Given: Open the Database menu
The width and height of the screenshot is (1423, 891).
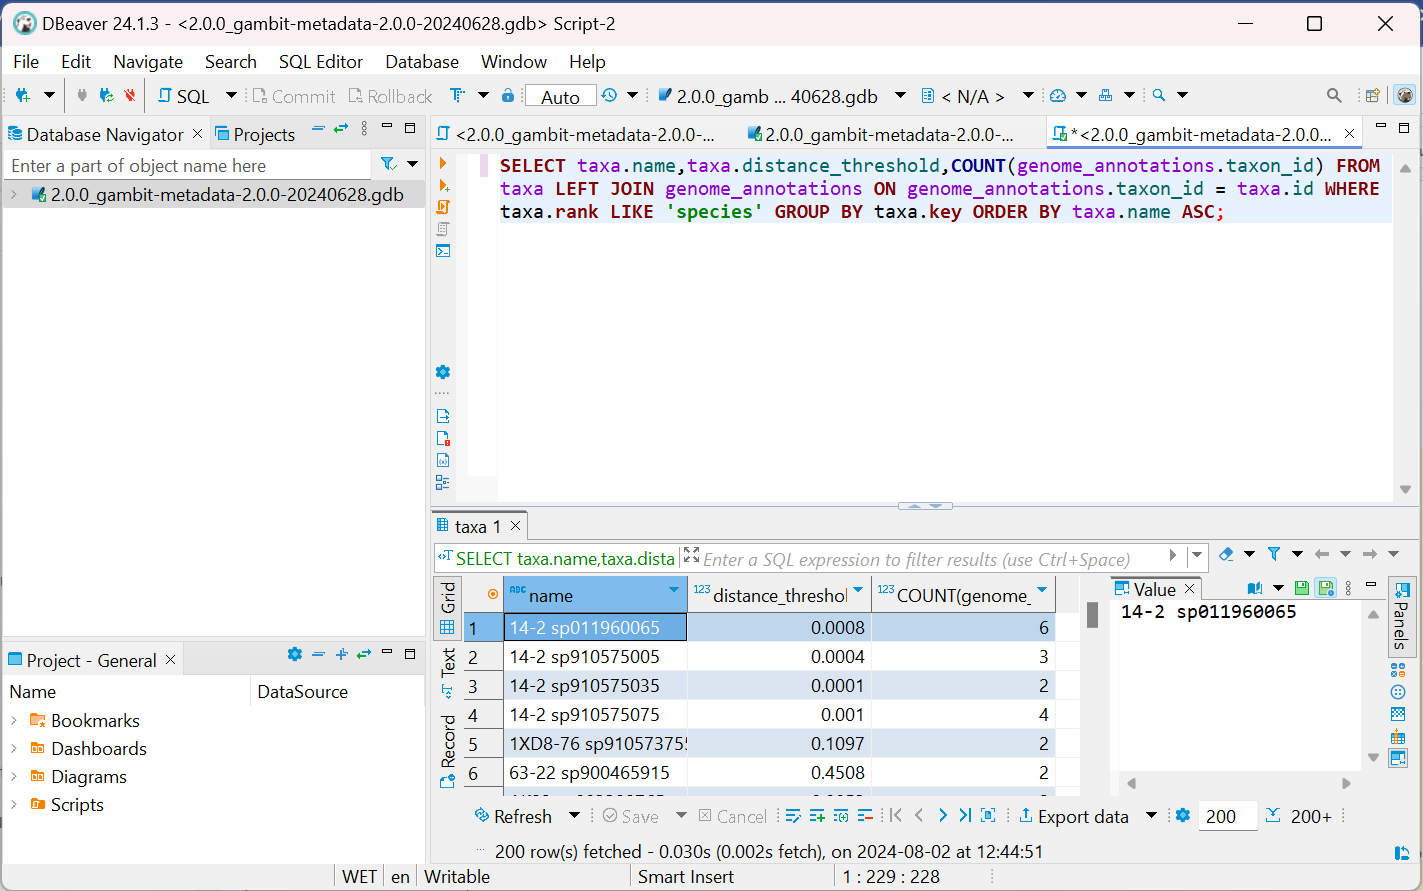Looking at the screenshot, I should (x=421, y=62).
